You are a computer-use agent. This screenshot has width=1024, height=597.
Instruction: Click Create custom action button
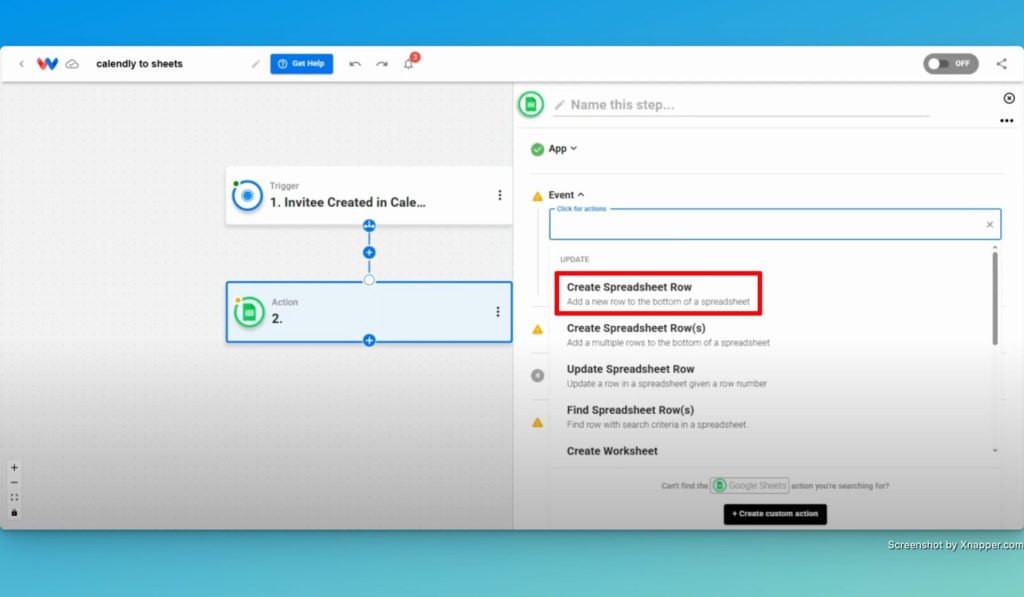point(775,513)
